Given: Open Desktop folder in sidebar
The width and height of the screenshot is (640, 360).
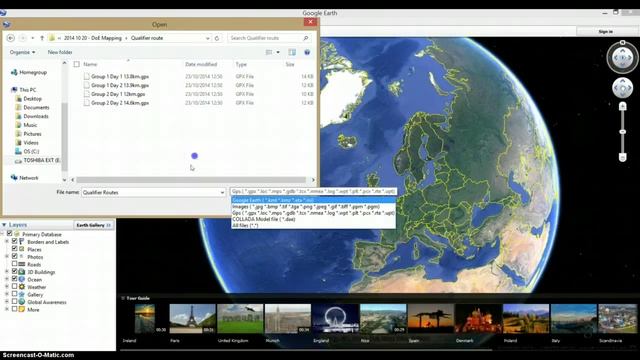Looking at the screenshot, I should click(29, 99).
